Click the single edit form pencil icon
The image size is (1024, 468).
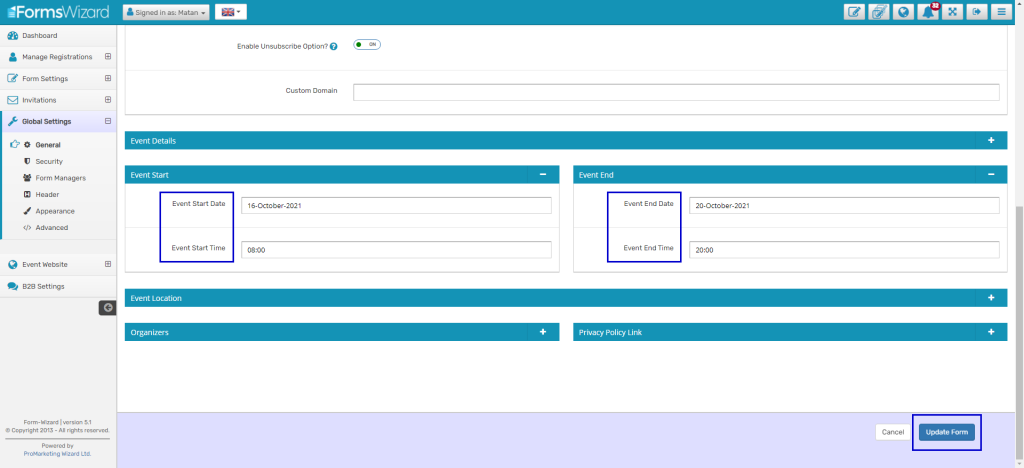(854, 12)
